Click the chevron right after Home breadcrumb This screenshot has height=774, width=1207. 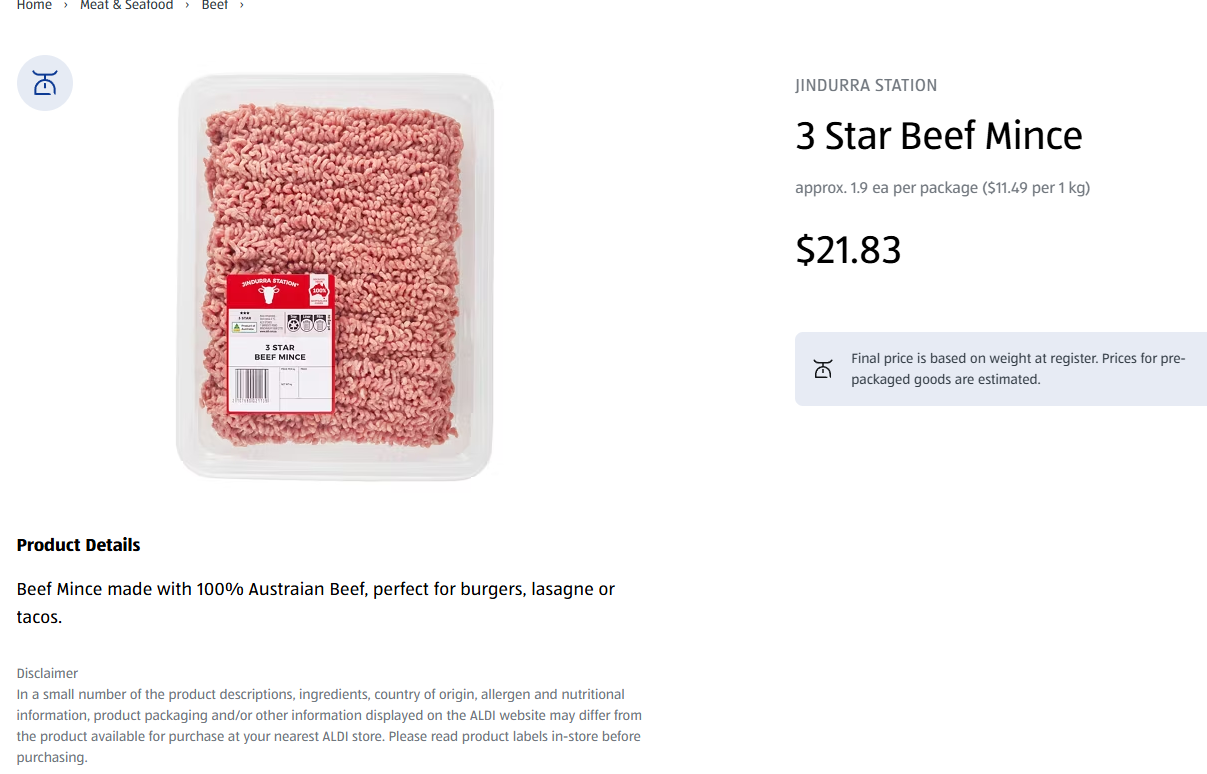coord(66,6)
